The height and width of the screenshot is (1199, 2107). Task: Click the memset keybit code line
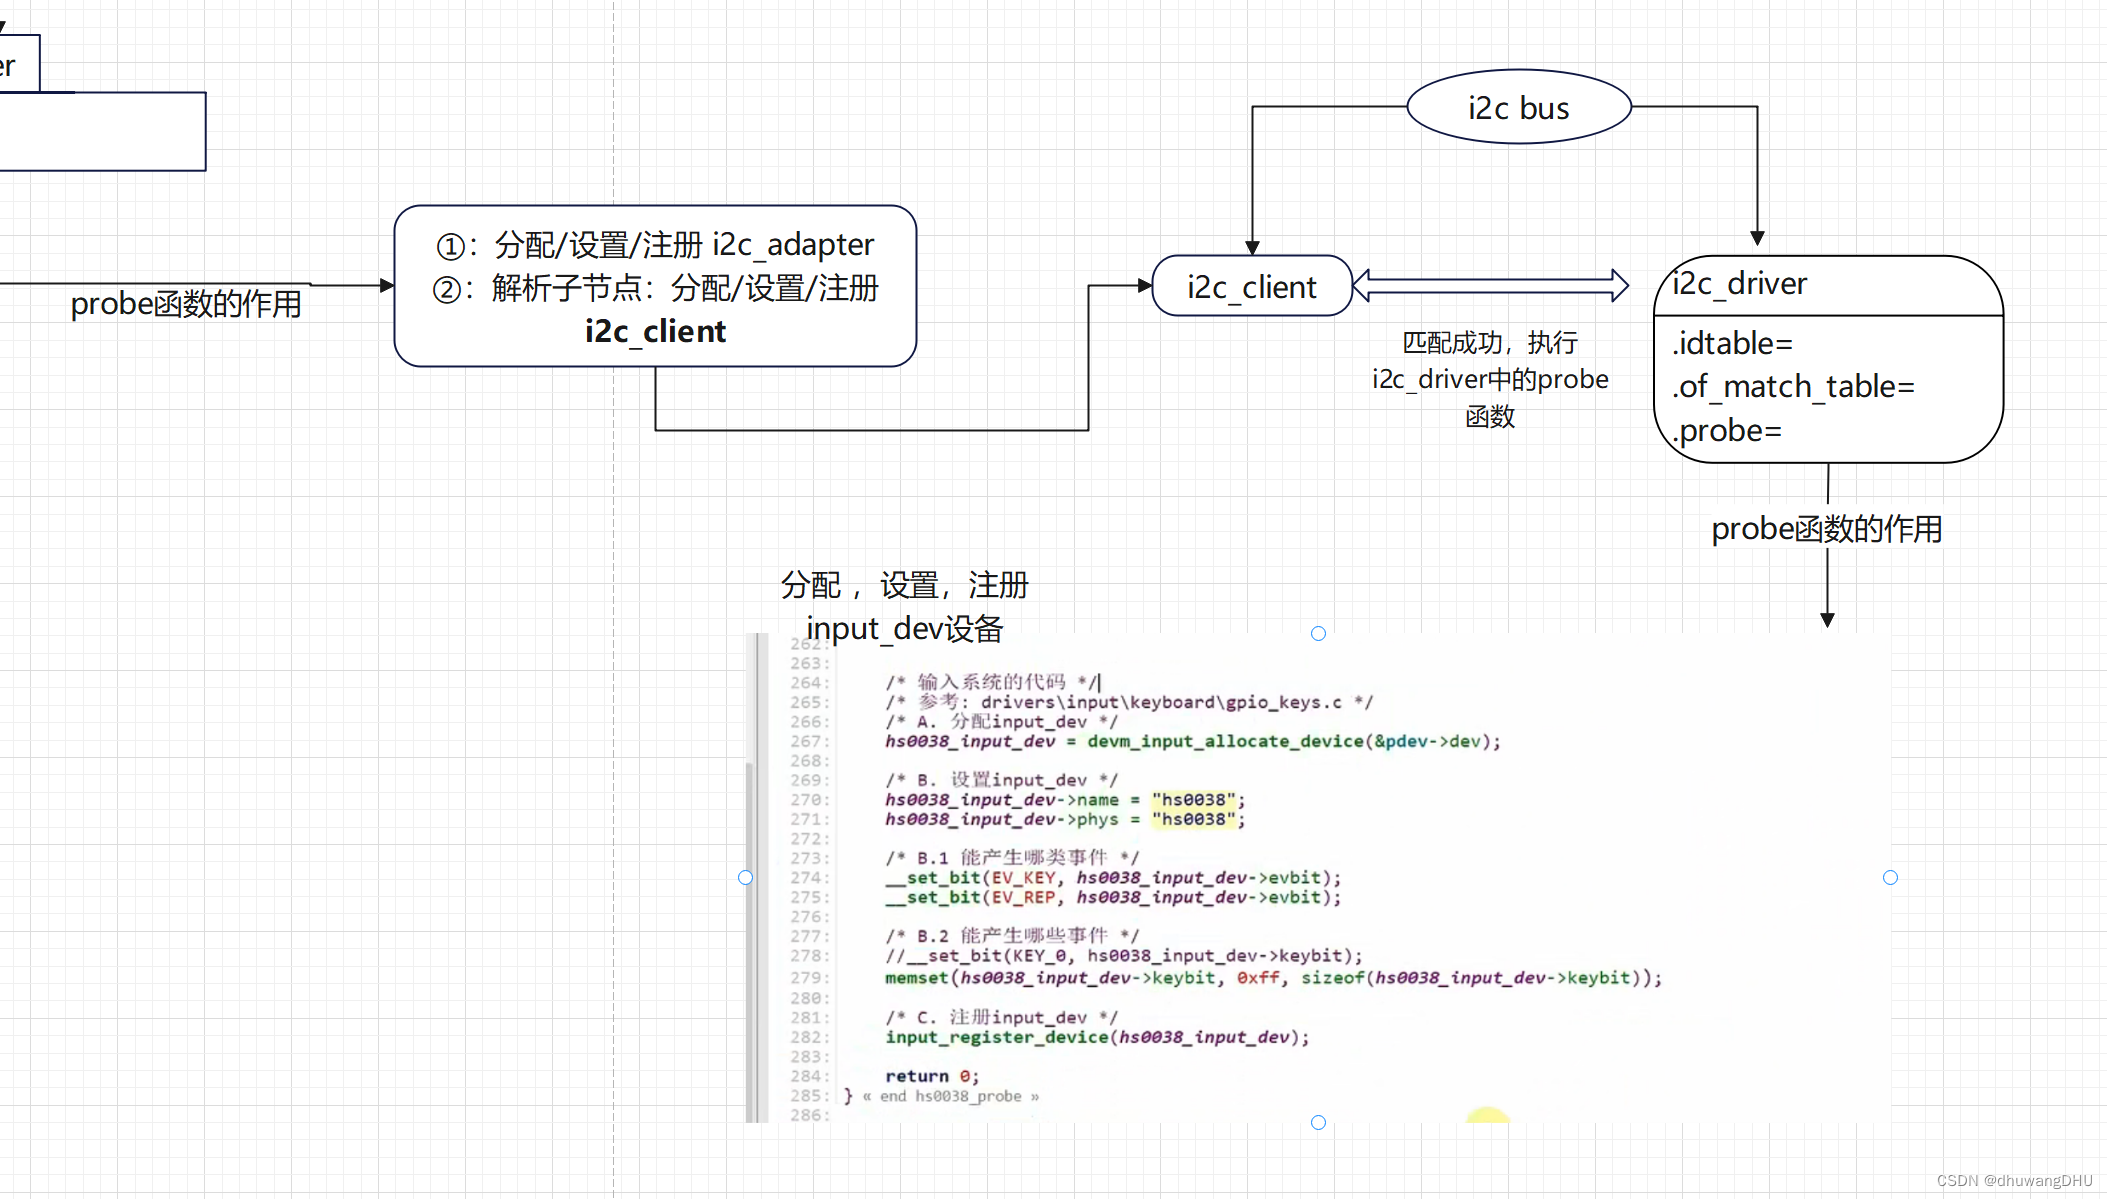coord(1273,977)
